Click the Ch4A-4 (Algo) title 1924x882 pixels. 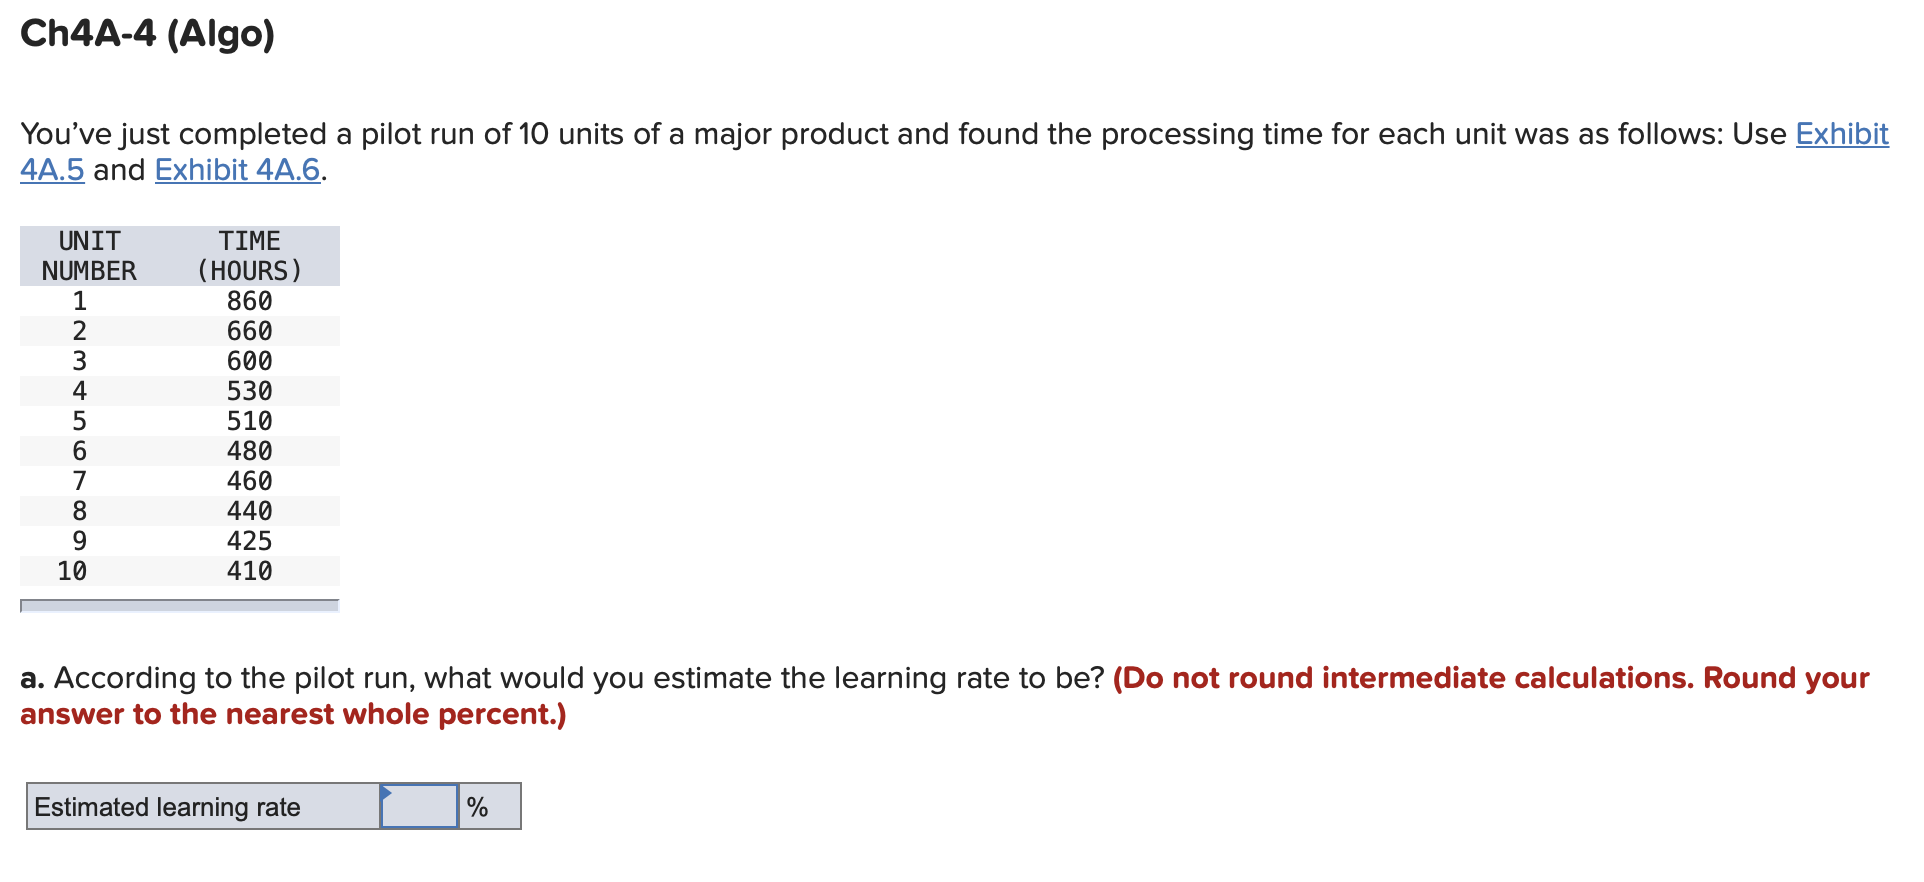(x=146, y=33)
